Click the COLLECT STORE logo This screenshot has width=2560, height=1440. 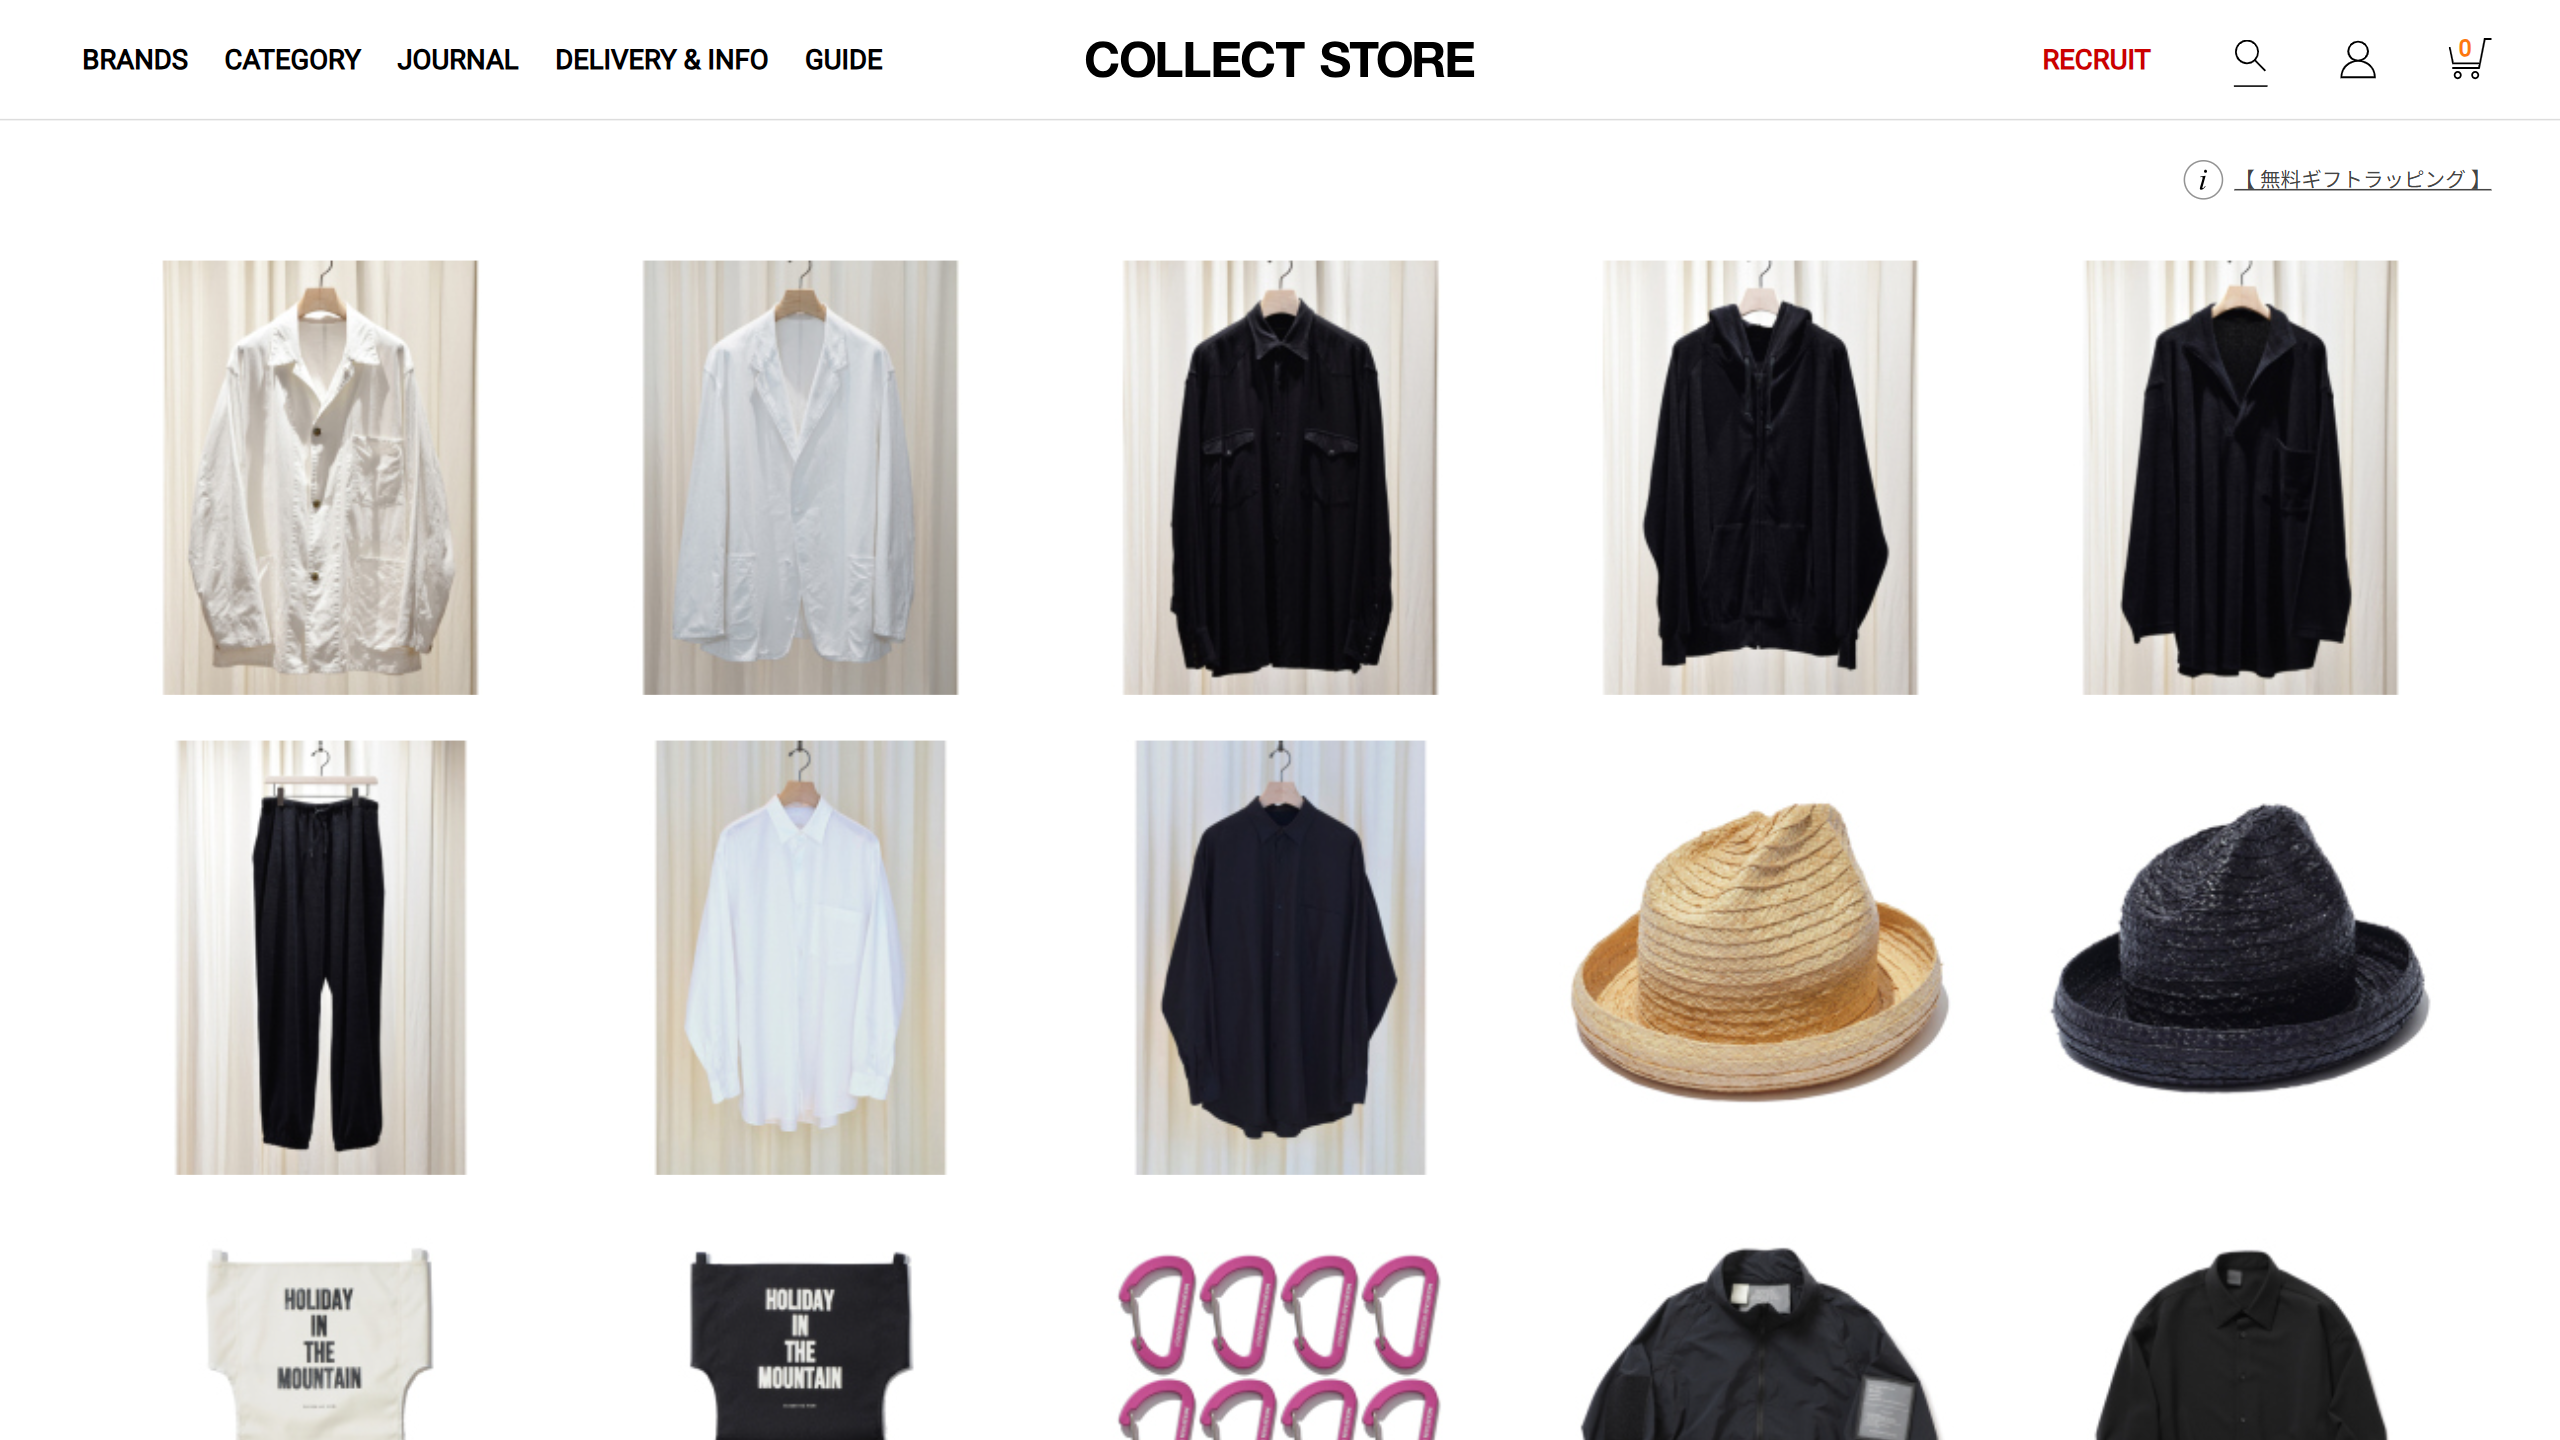[x=1279, y=60]
